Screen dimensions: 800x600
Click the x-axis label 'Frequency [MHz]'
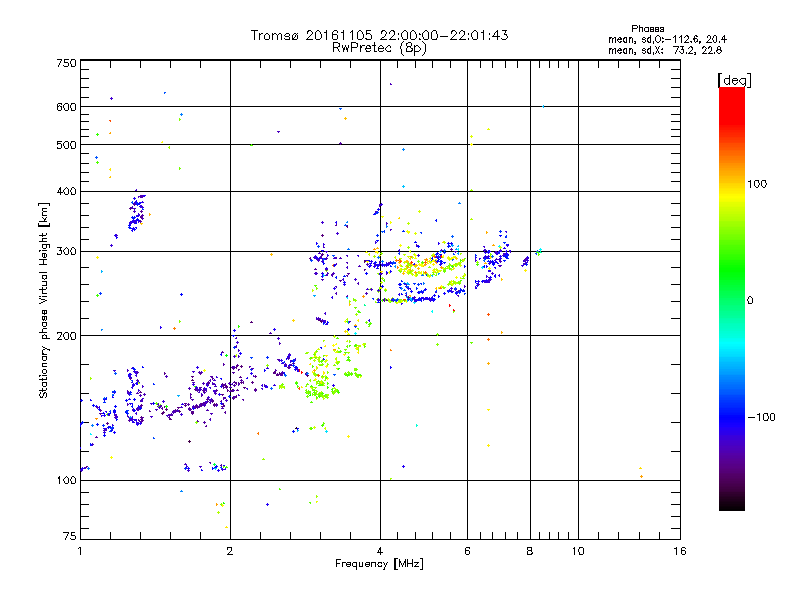click(x=379, y=564)
